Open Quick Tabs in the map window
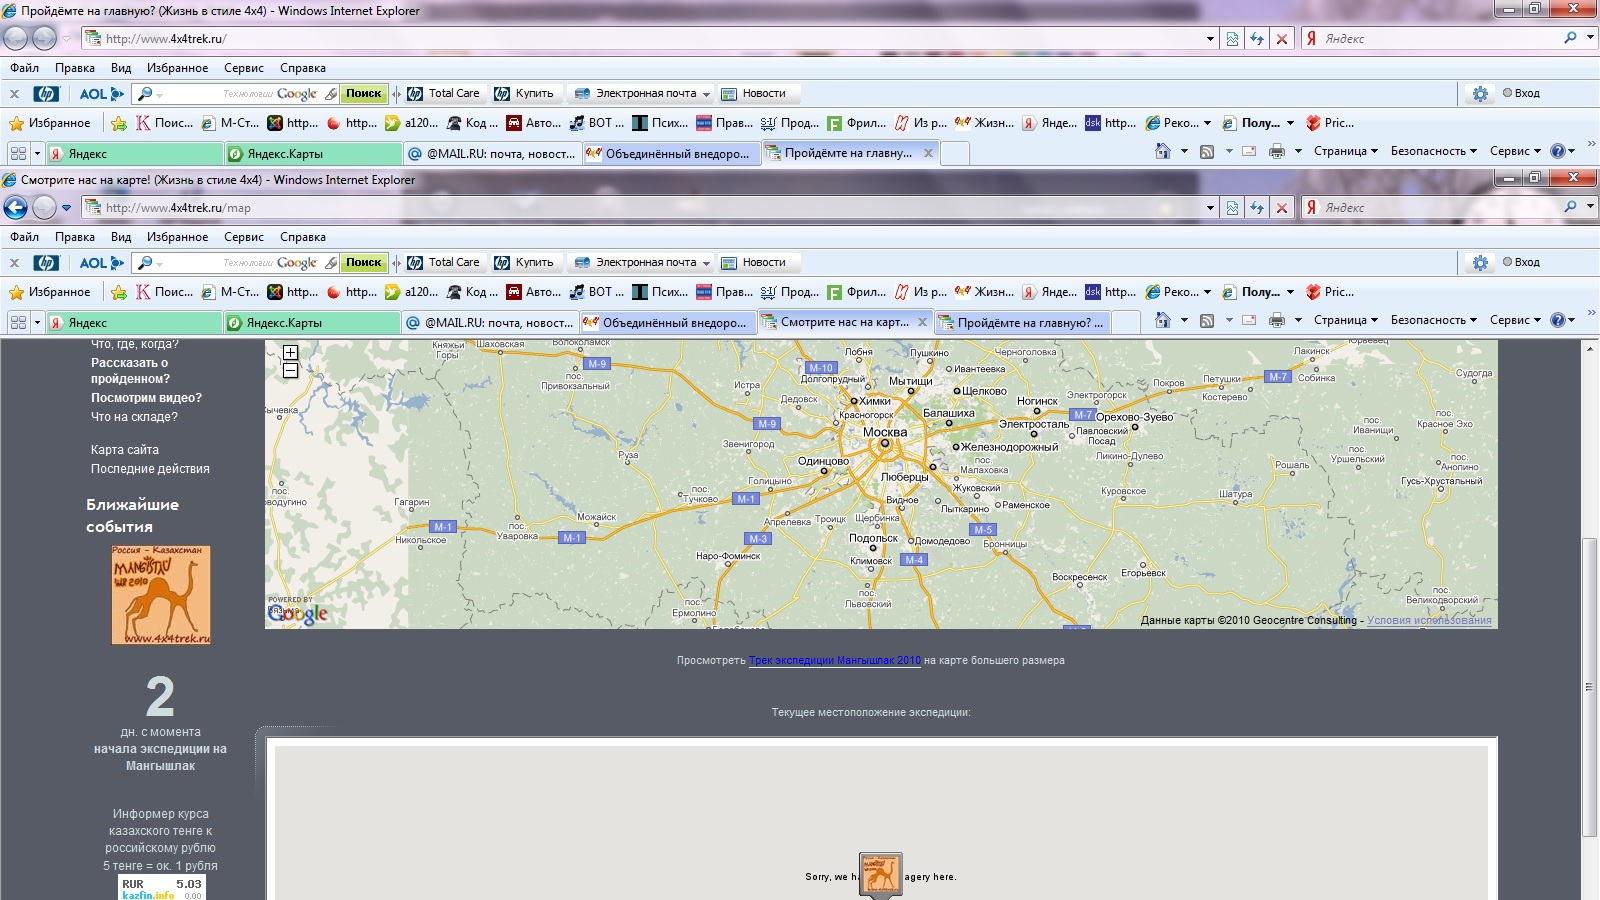This screenshot has width=1600, height=900. click(x=18, y=322)
